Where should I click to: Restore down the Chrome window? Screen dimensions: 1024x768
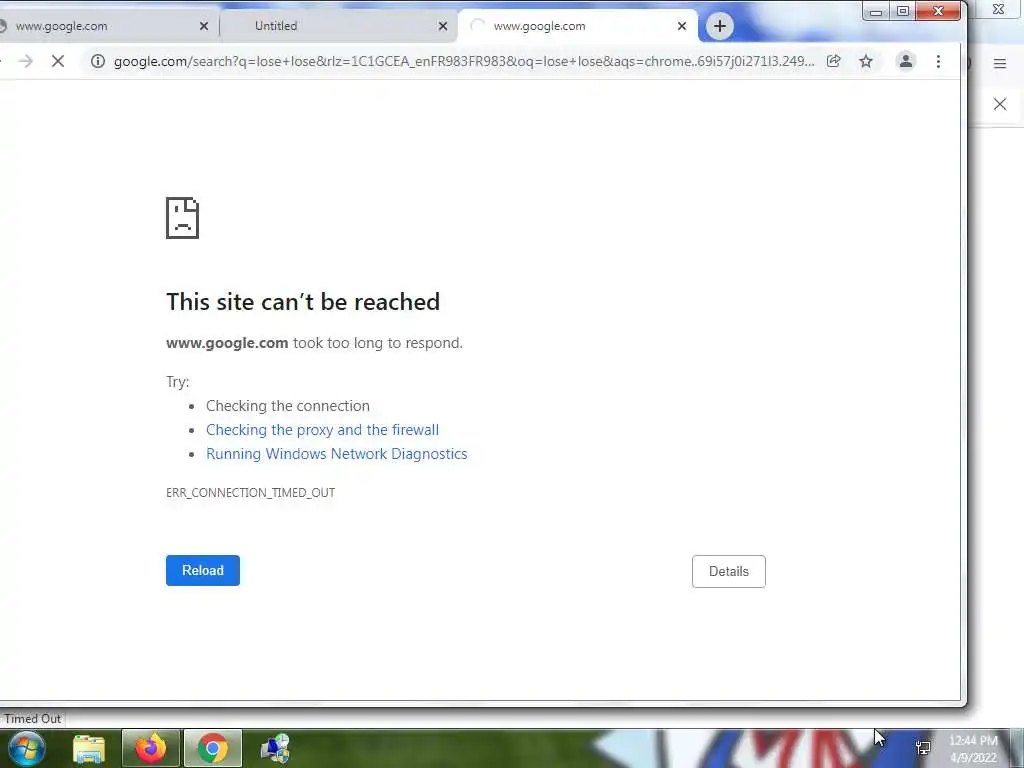click(x=903, y=11)
